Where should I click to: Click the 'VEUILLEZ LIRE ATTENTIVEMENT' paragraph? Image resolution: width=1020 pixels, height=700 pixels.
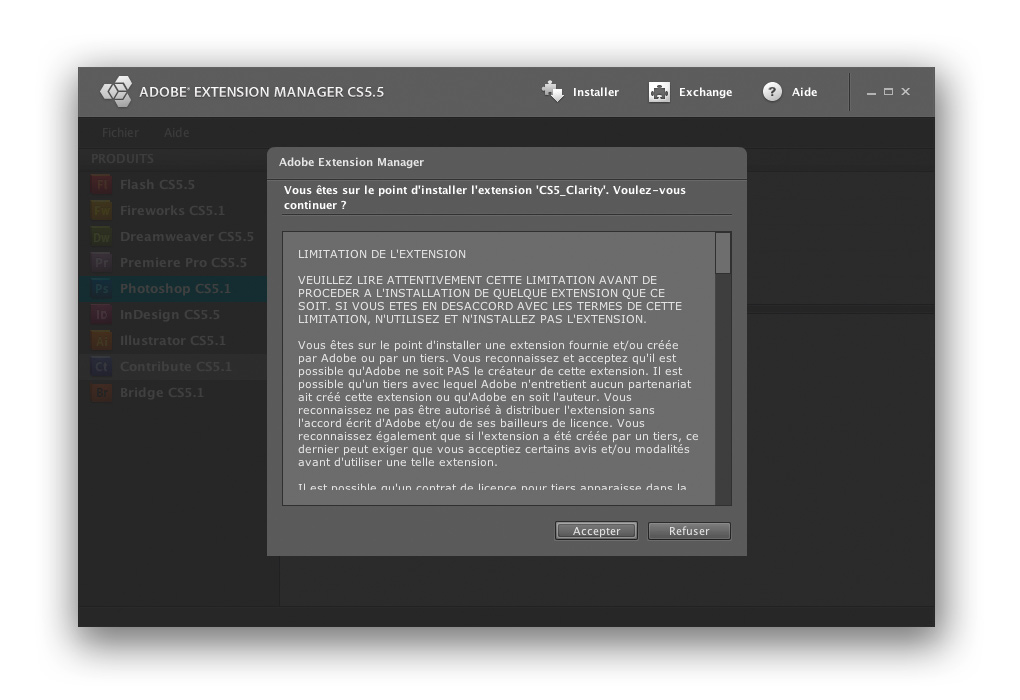[x=490, y=300]
